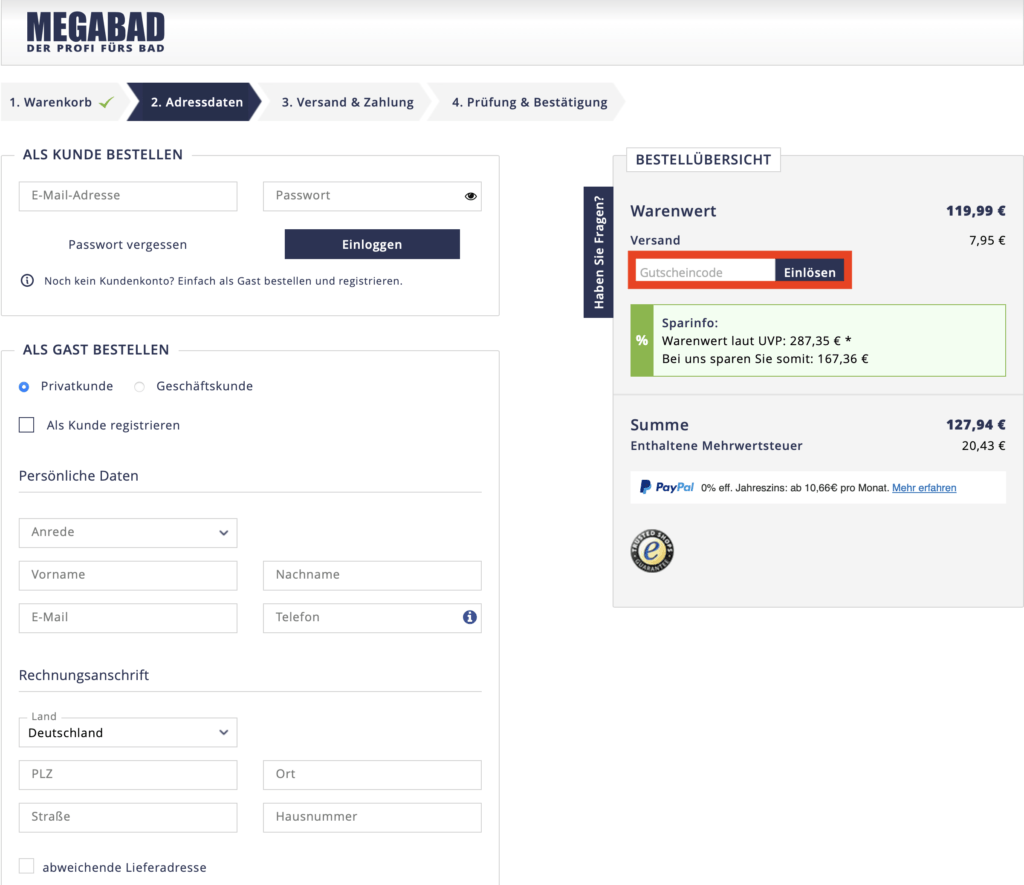
Task: Focus the Gutscheincode field
Action: (705, 272)
